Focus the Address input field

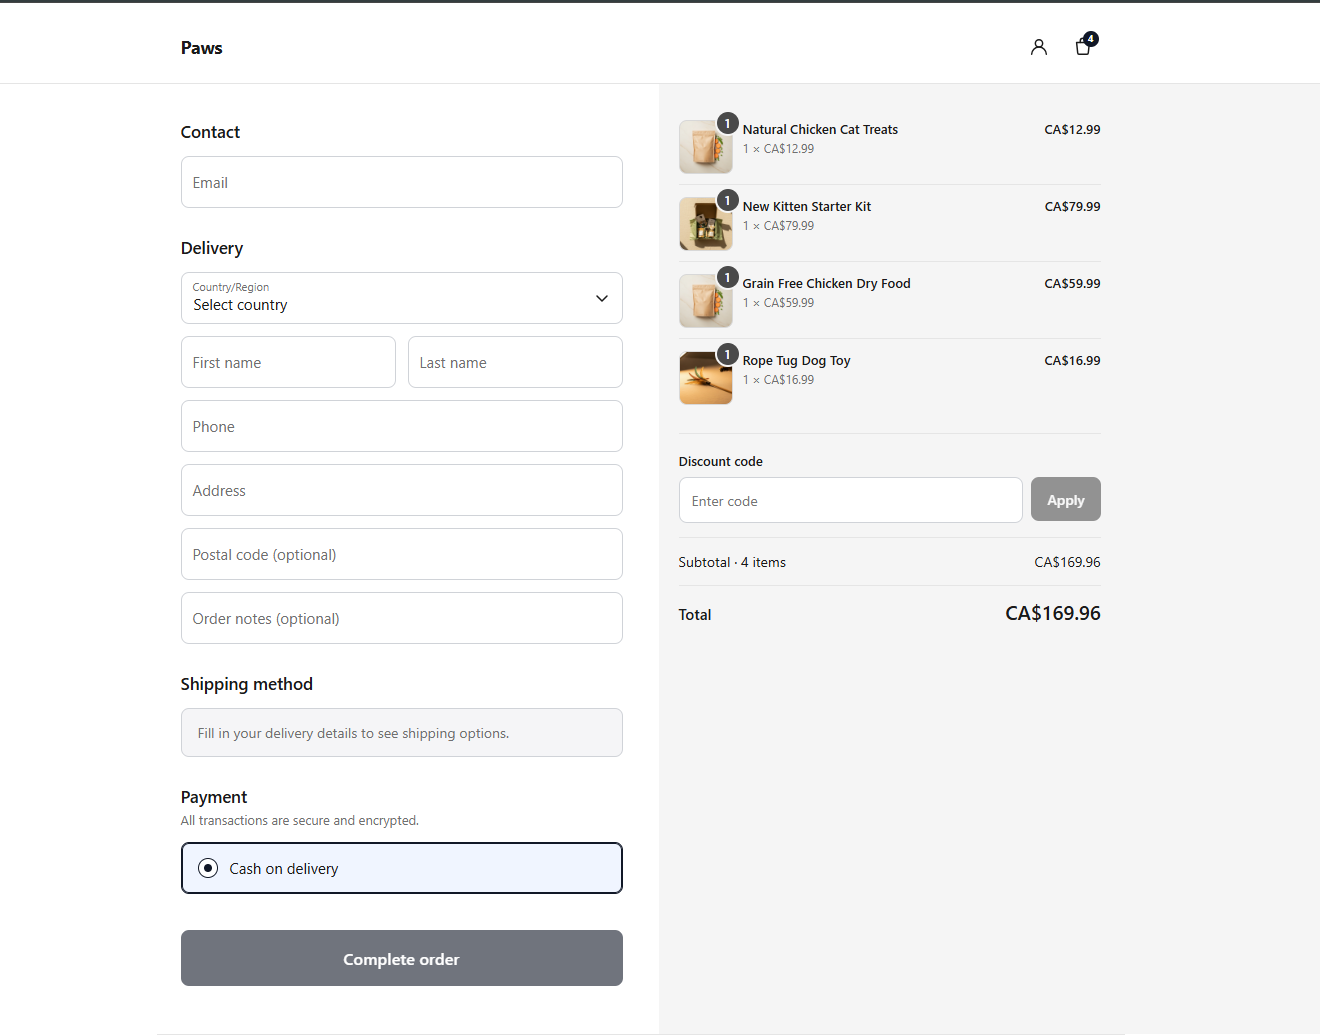pyautogui.click(x=401, y=490)
